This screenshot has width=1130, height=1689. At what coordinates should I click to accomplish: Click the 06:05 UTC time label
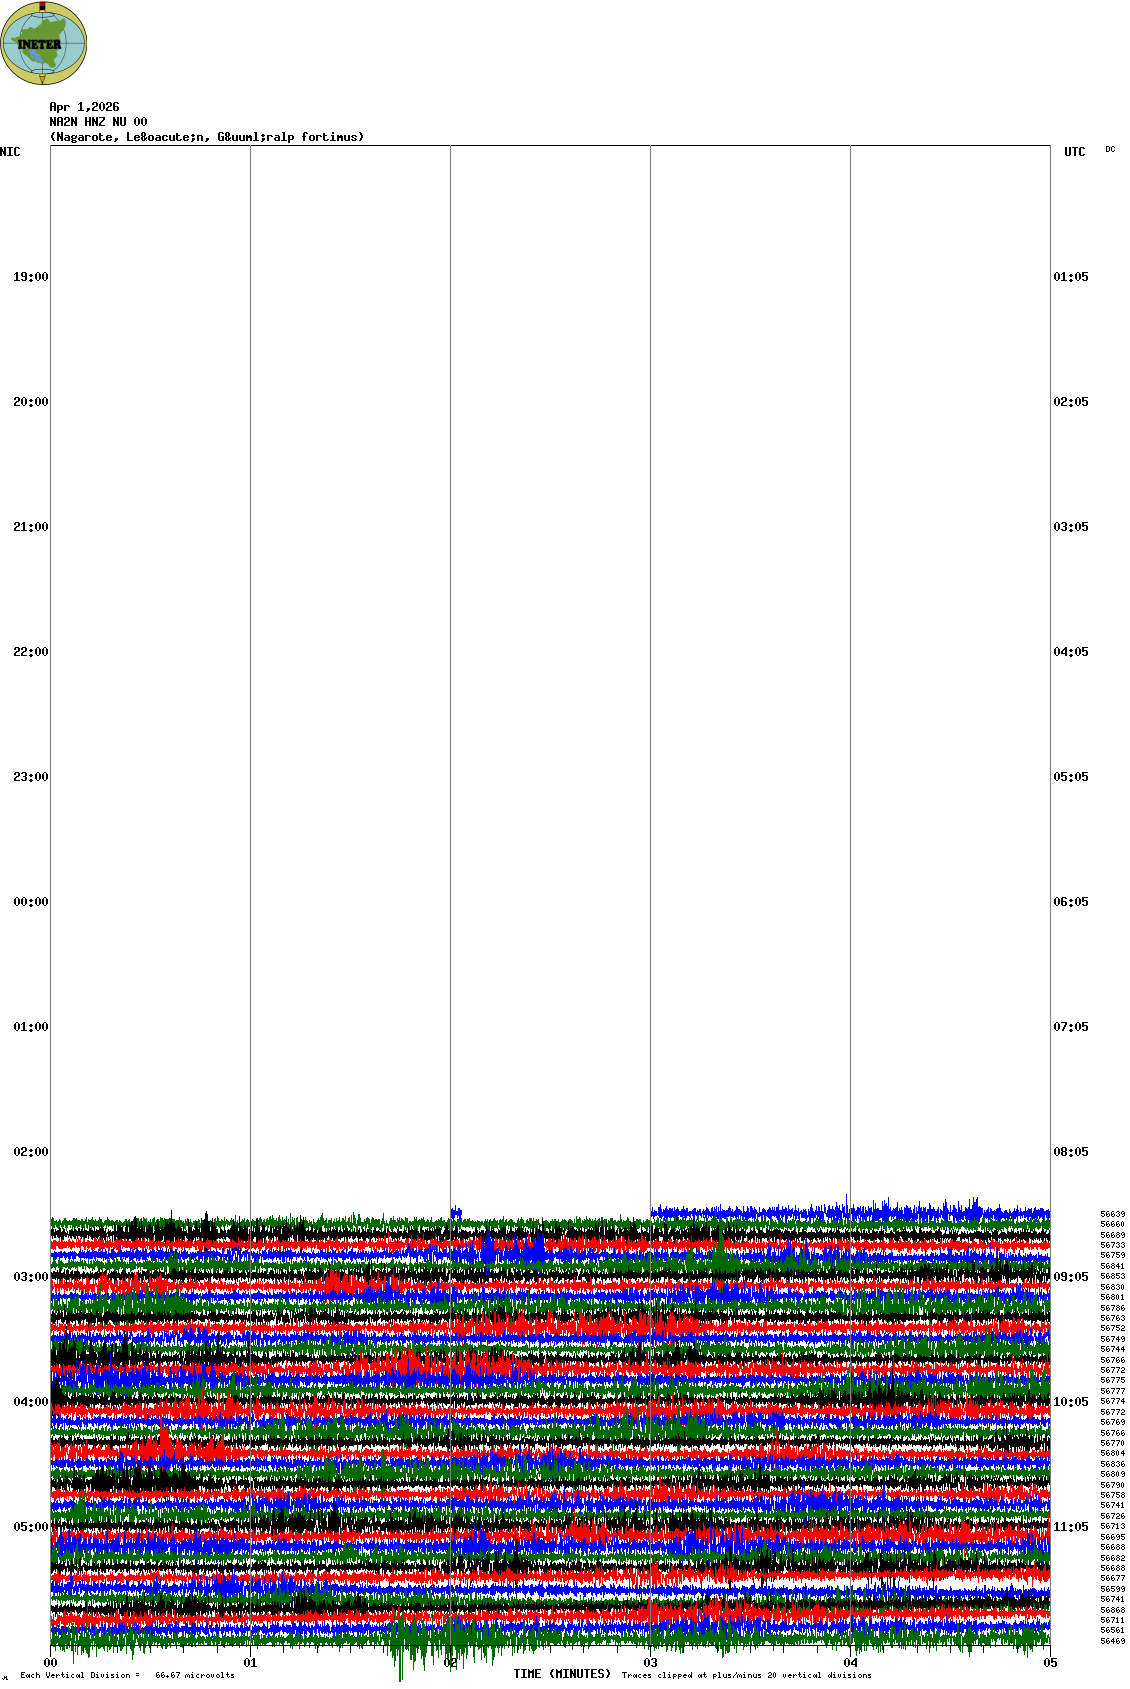pyautogui.click(x=1071, y=902)
